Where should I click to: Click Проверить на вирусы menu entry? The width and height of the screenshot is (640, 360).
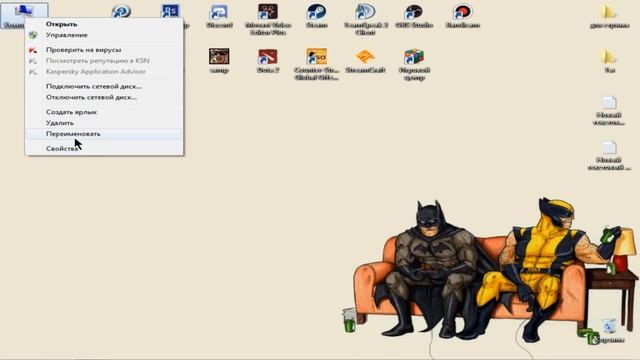(x=83, y=50)
